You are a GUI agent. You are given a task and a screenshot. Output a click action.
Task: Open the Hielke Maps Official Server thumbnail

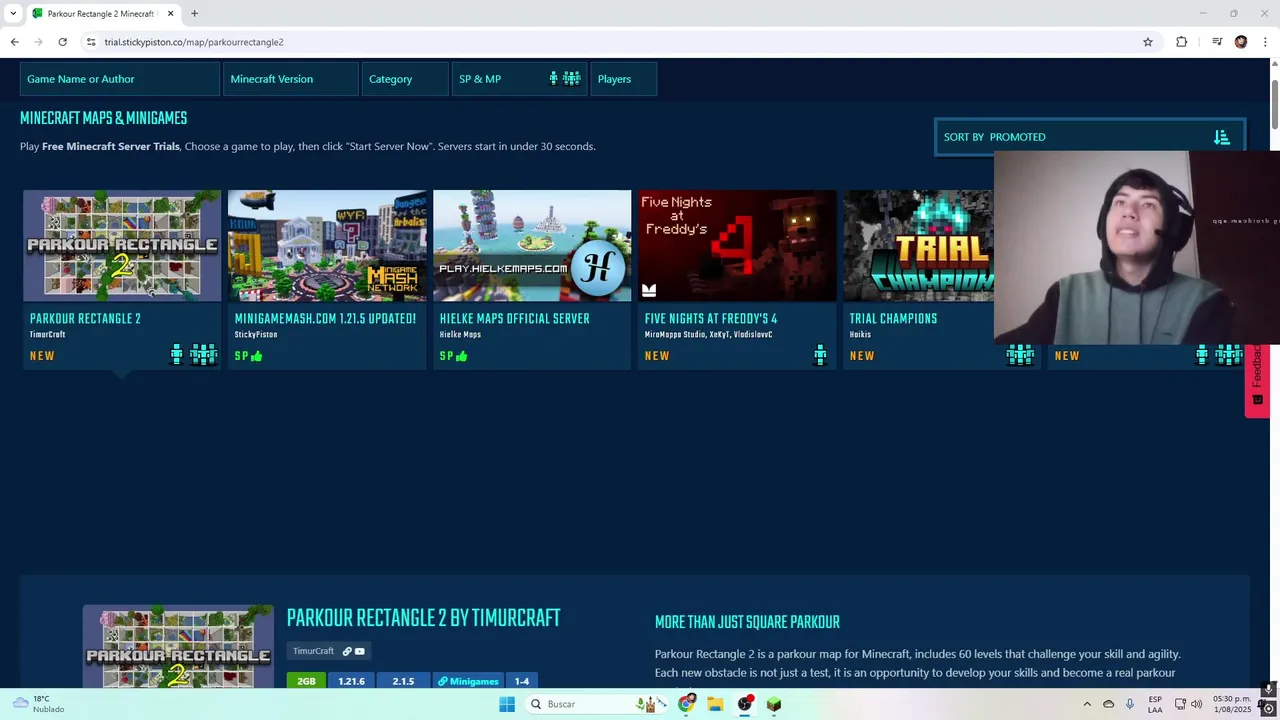coord(532,245)
